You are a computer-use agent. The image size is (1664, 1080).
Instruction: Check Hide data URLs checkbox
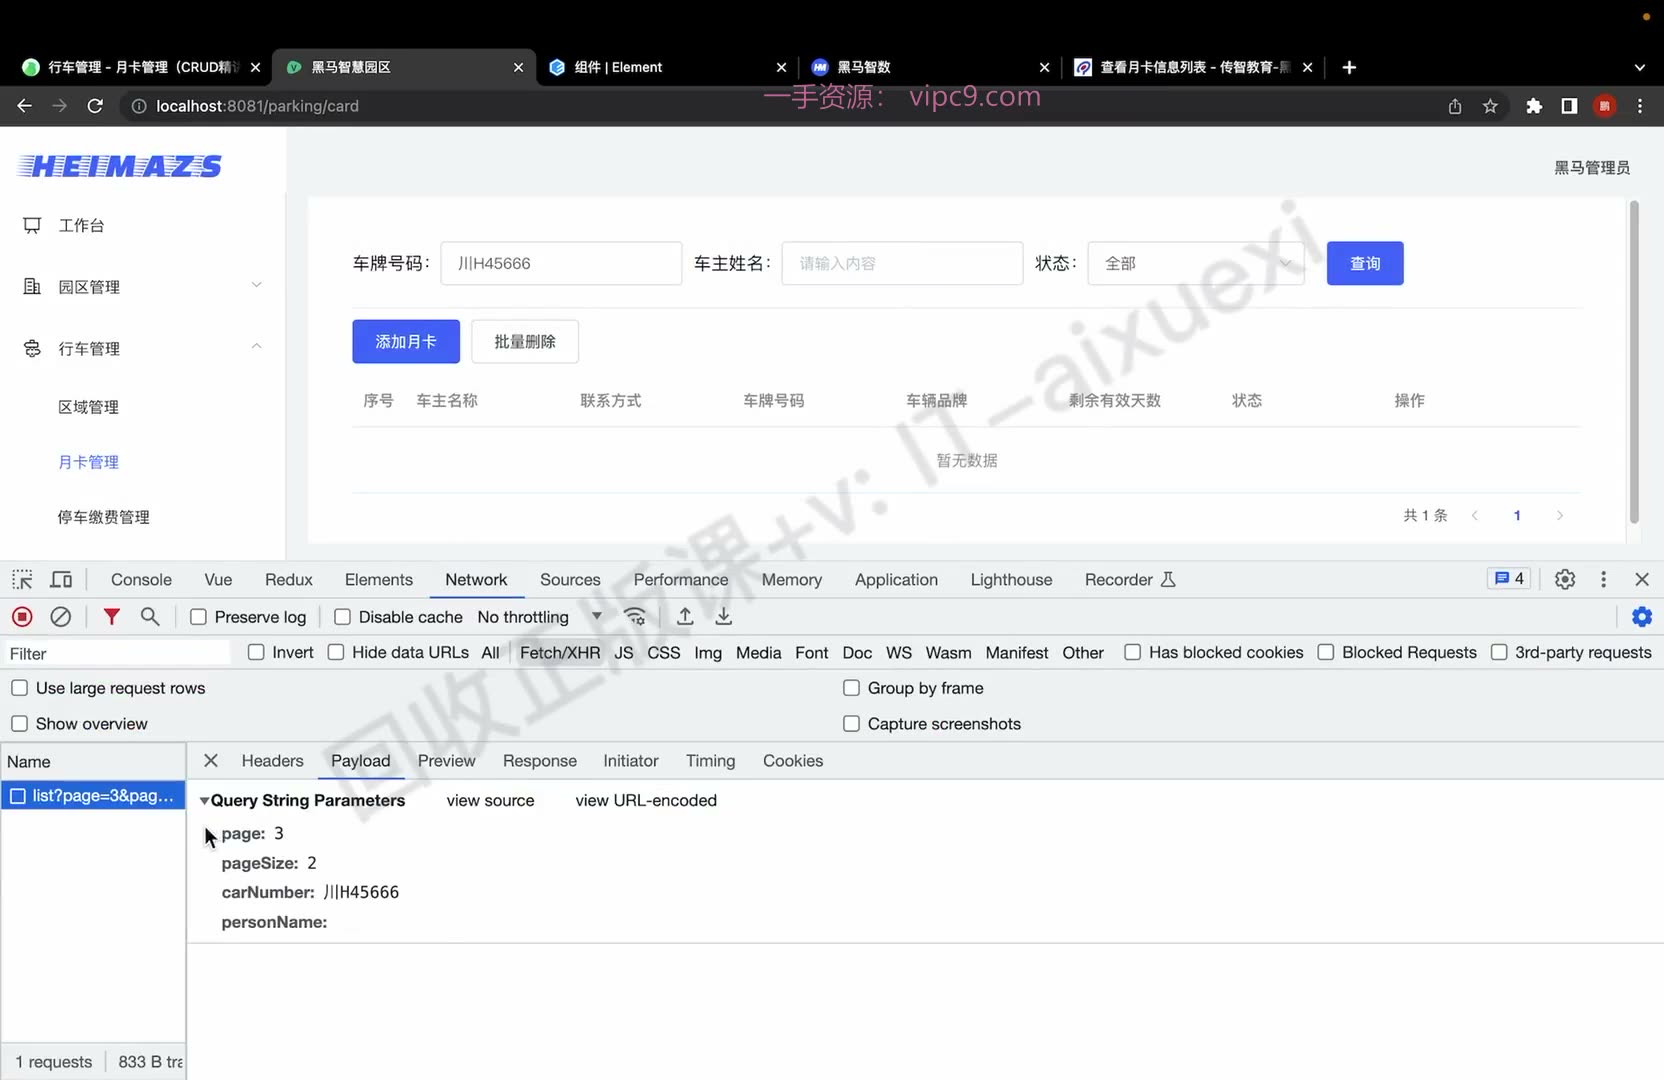click(336, 652)
